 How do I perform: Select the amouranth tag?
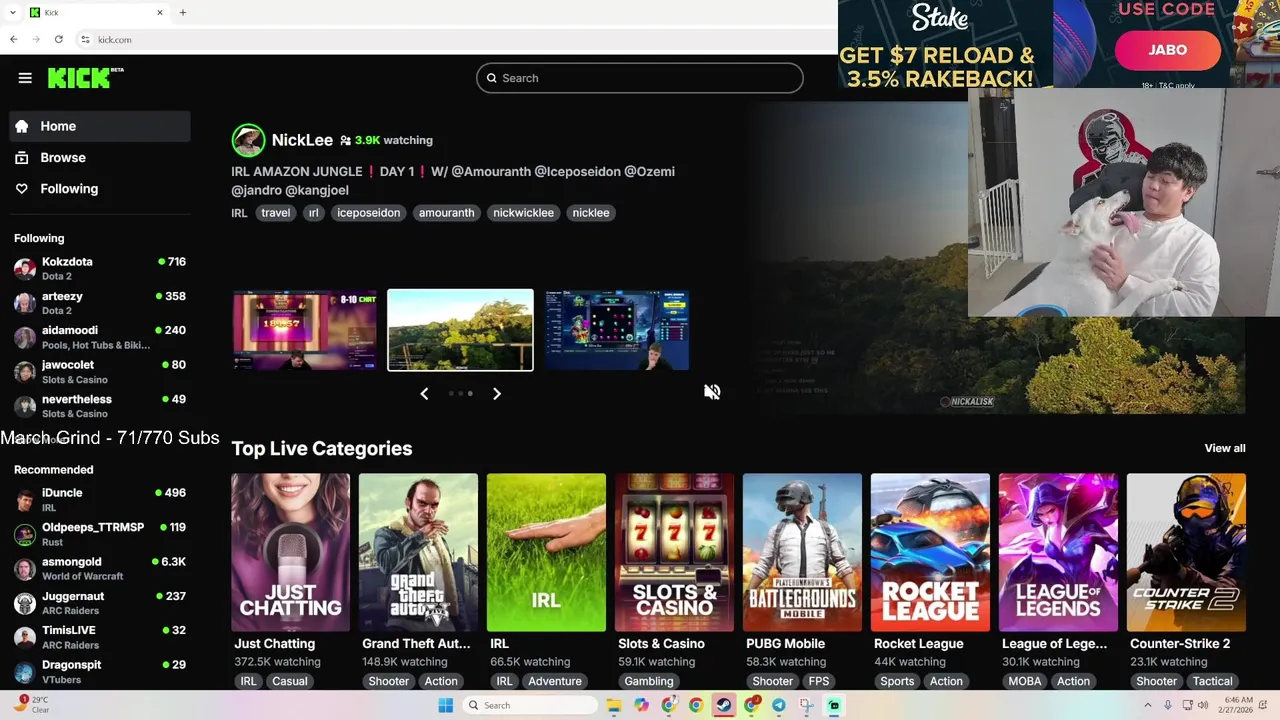(446, 213)
